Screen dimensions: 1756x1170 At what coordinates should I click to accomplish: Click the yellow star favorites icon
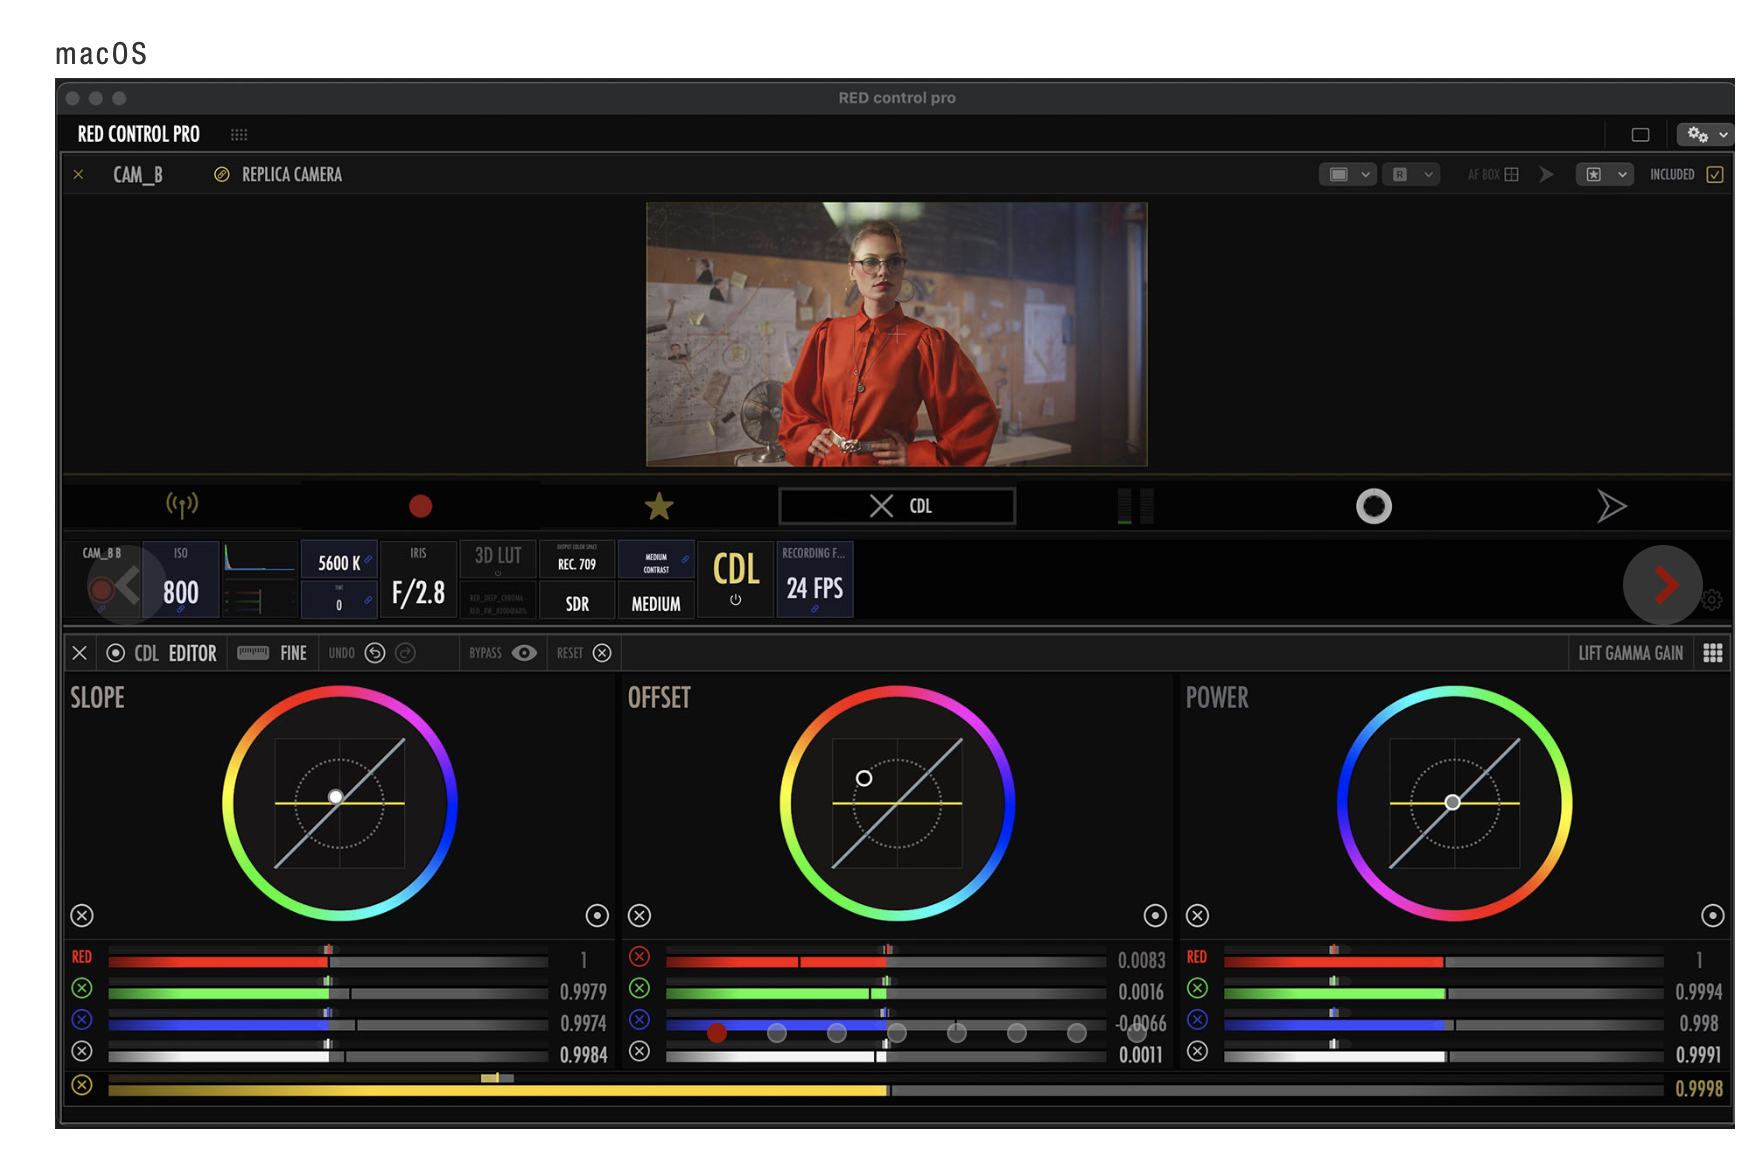click(x=658, y=507)
